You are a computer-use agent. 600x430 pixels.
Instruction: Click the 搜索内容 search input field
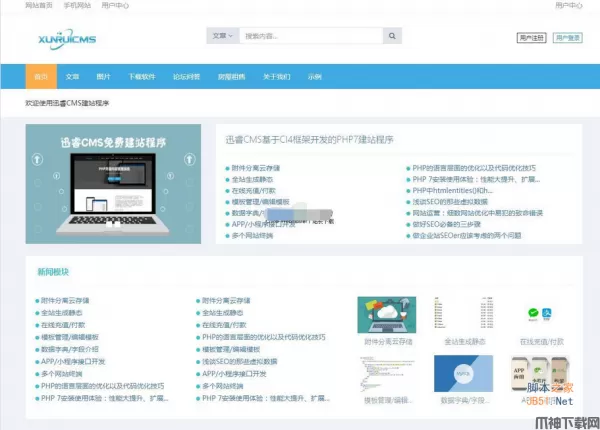click(311, 36)
